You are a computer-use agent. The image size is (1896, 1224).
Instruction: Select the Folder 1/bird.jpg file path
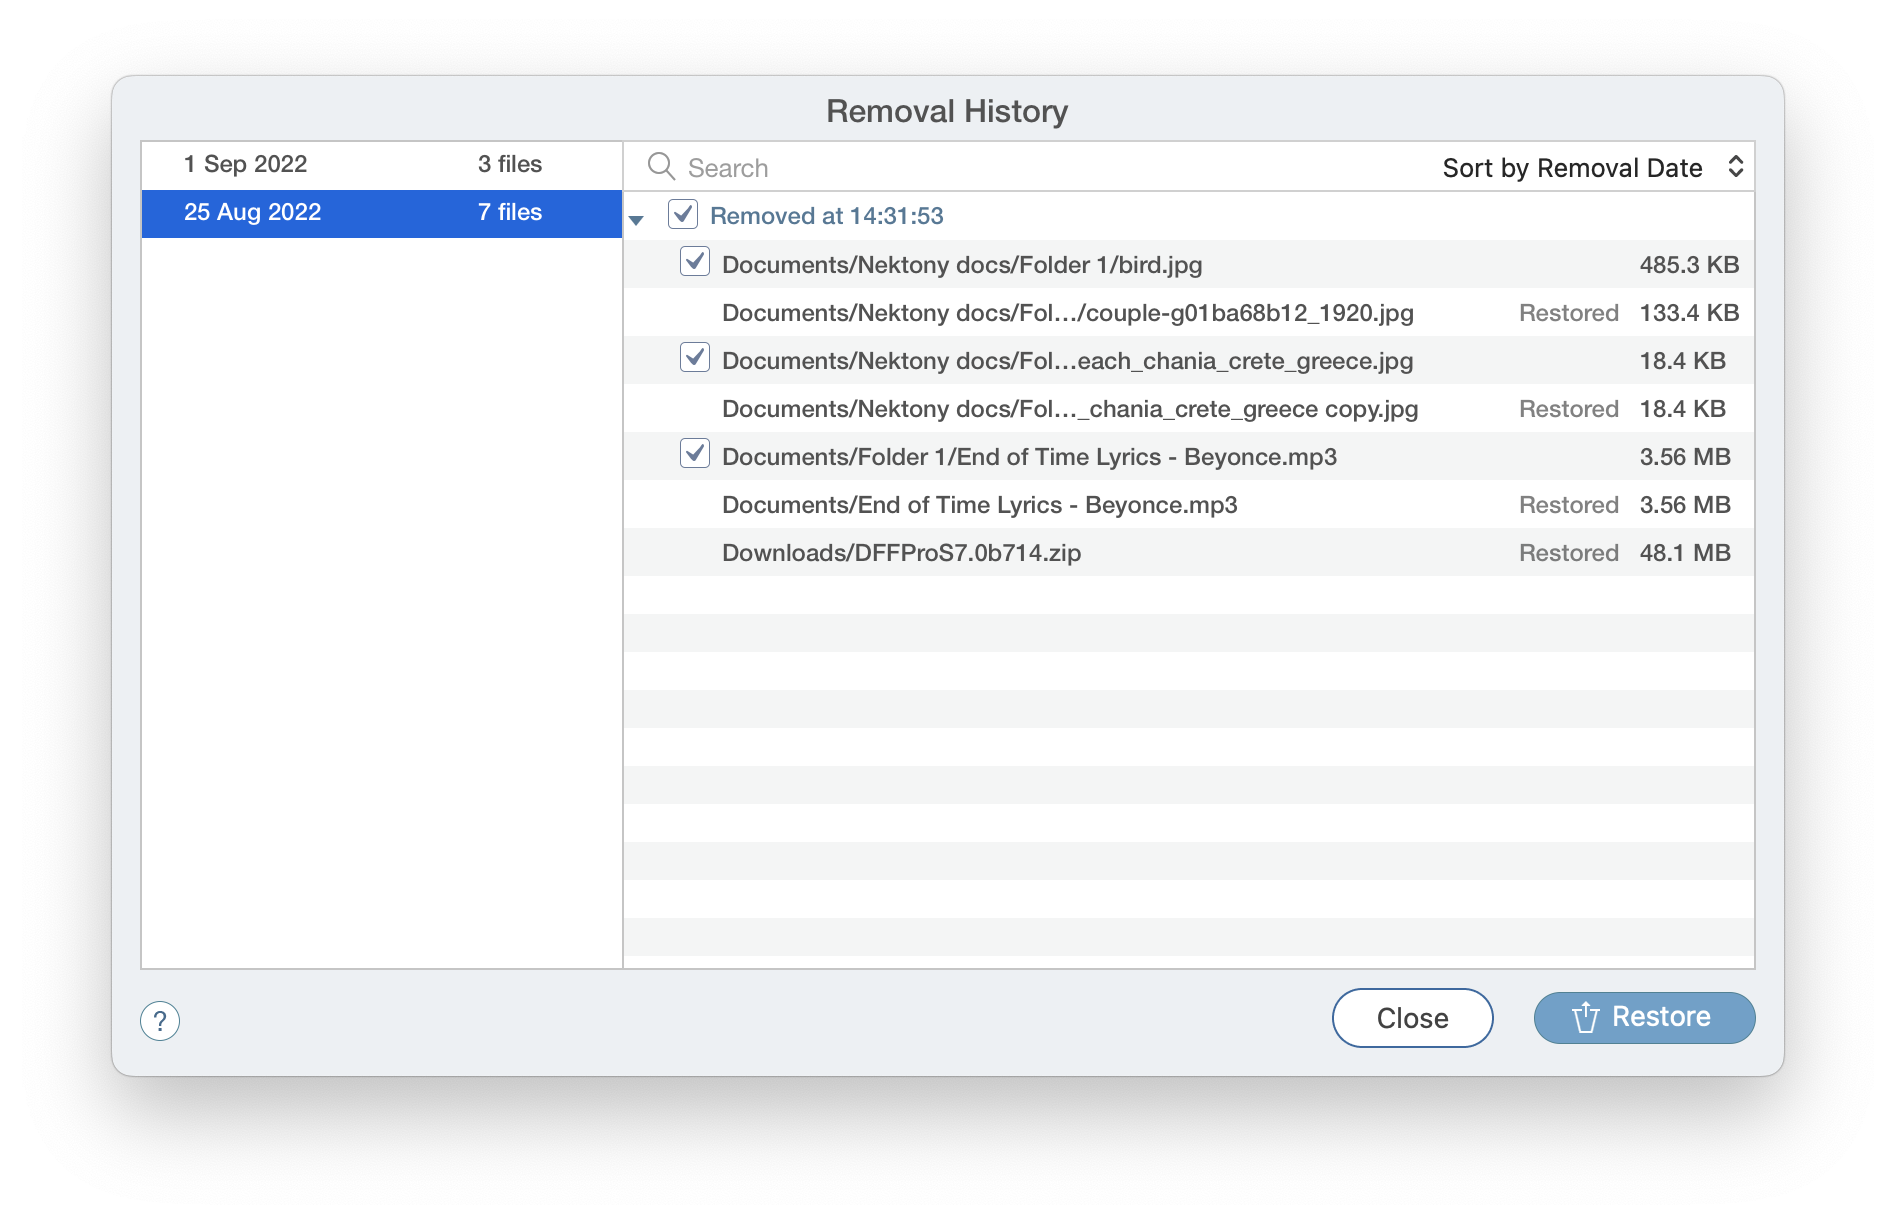pyautogui.click(x=962, y=265)
